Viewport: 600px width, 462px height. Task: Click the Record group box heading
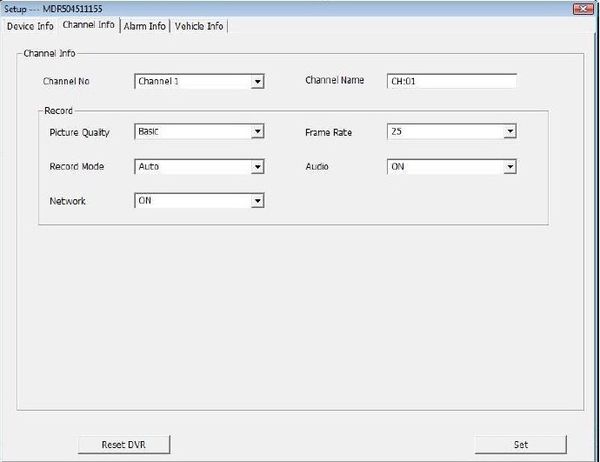(x=58, y=110)
